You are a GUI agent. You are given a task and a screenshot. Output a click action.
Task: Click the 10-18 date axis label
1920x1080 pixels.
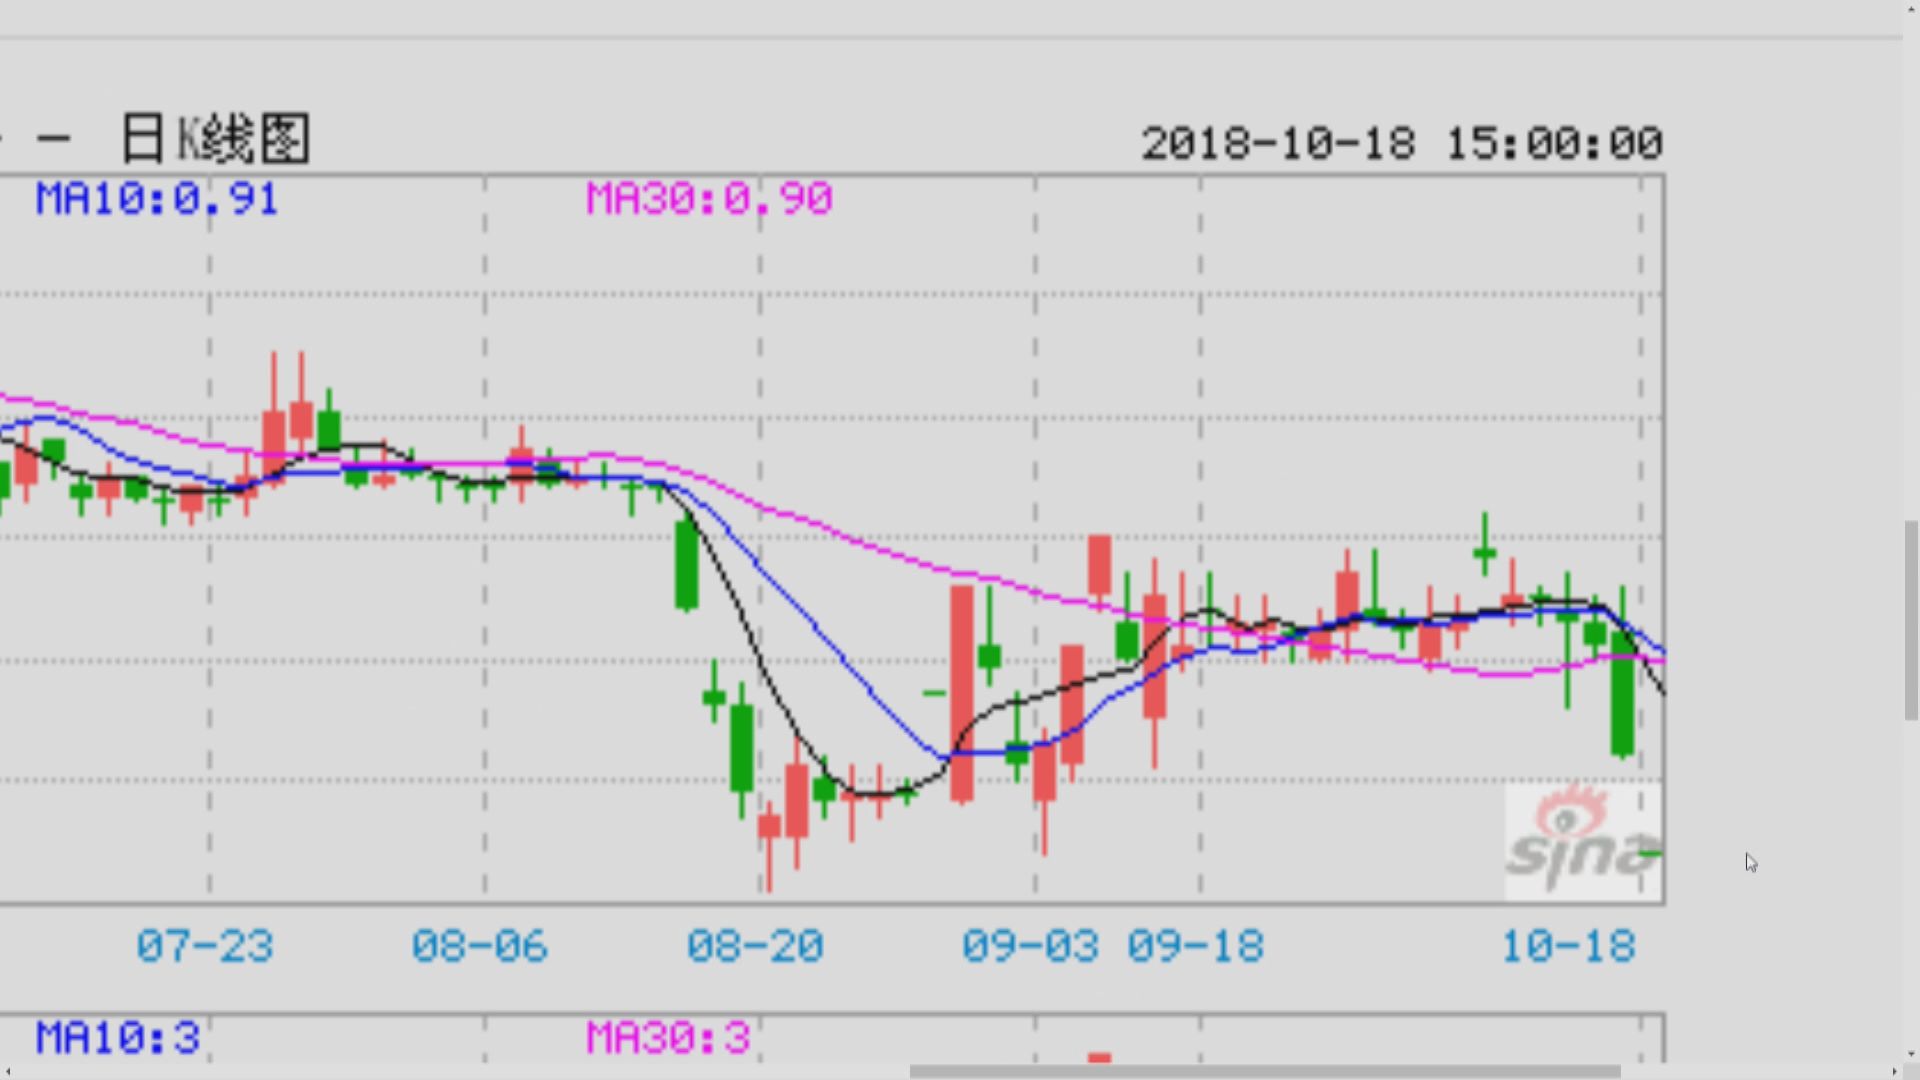(1568, 946)
